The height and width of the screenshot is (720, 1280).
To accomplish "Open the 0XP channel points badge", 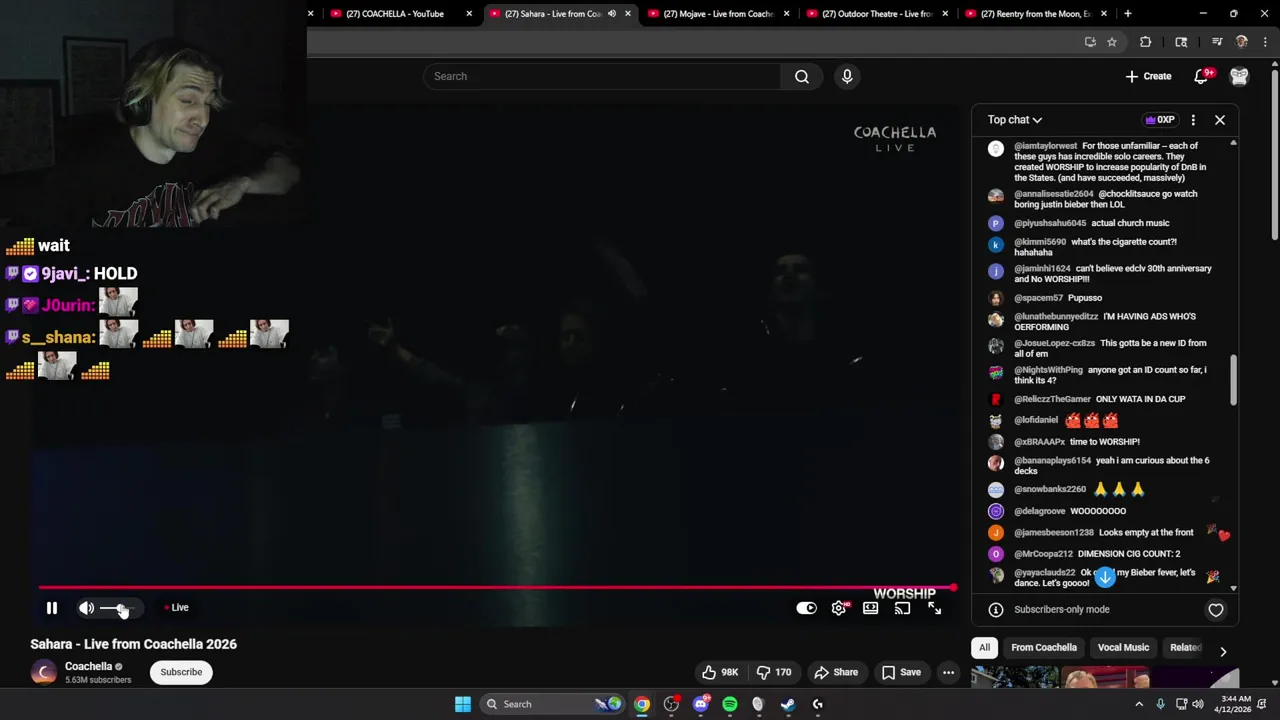I will pyautogui.click(x=1160, y=120).
